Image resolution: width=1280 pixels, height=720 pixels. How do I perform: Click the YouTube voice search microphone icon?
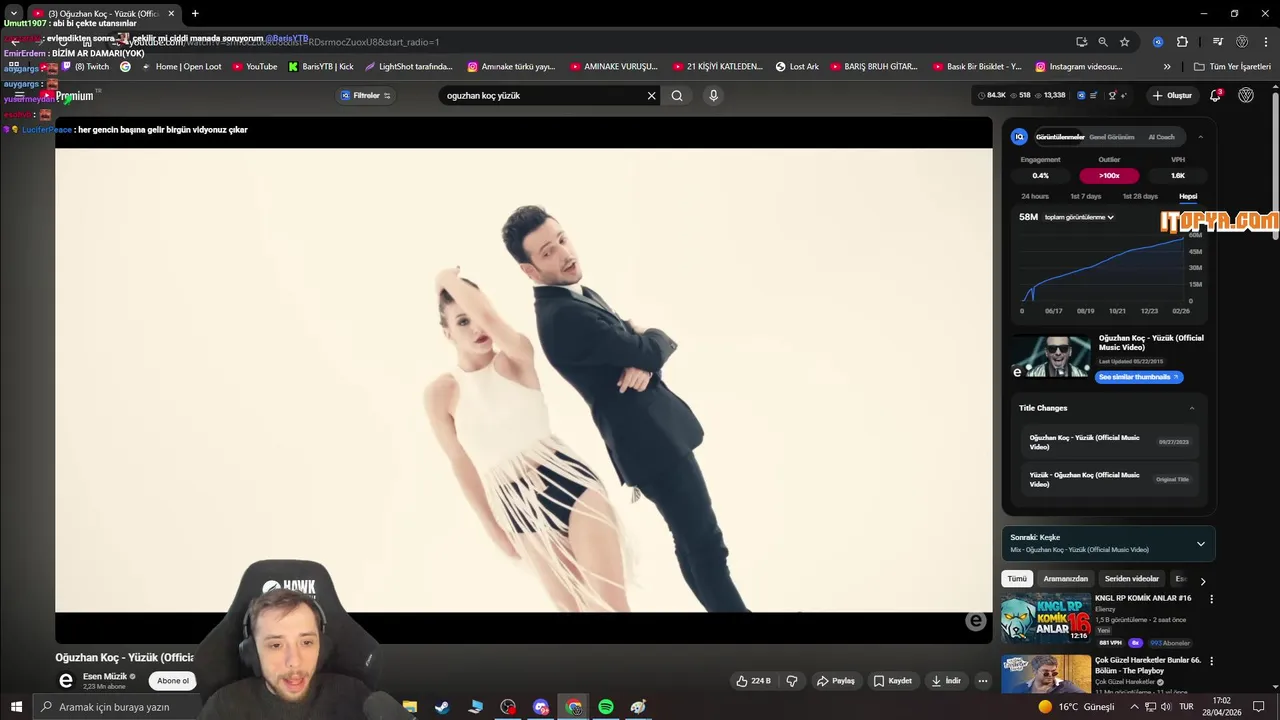tap(713, 96)
